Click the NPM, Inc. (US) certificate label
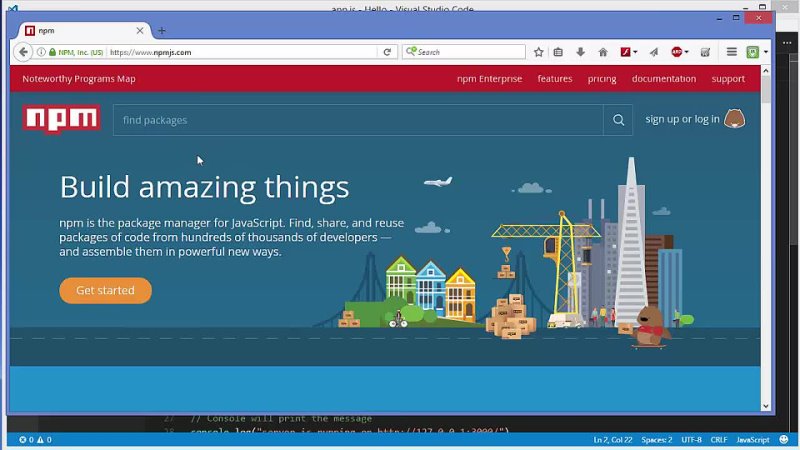The image size is (800, 450). (x=81, y=52)
